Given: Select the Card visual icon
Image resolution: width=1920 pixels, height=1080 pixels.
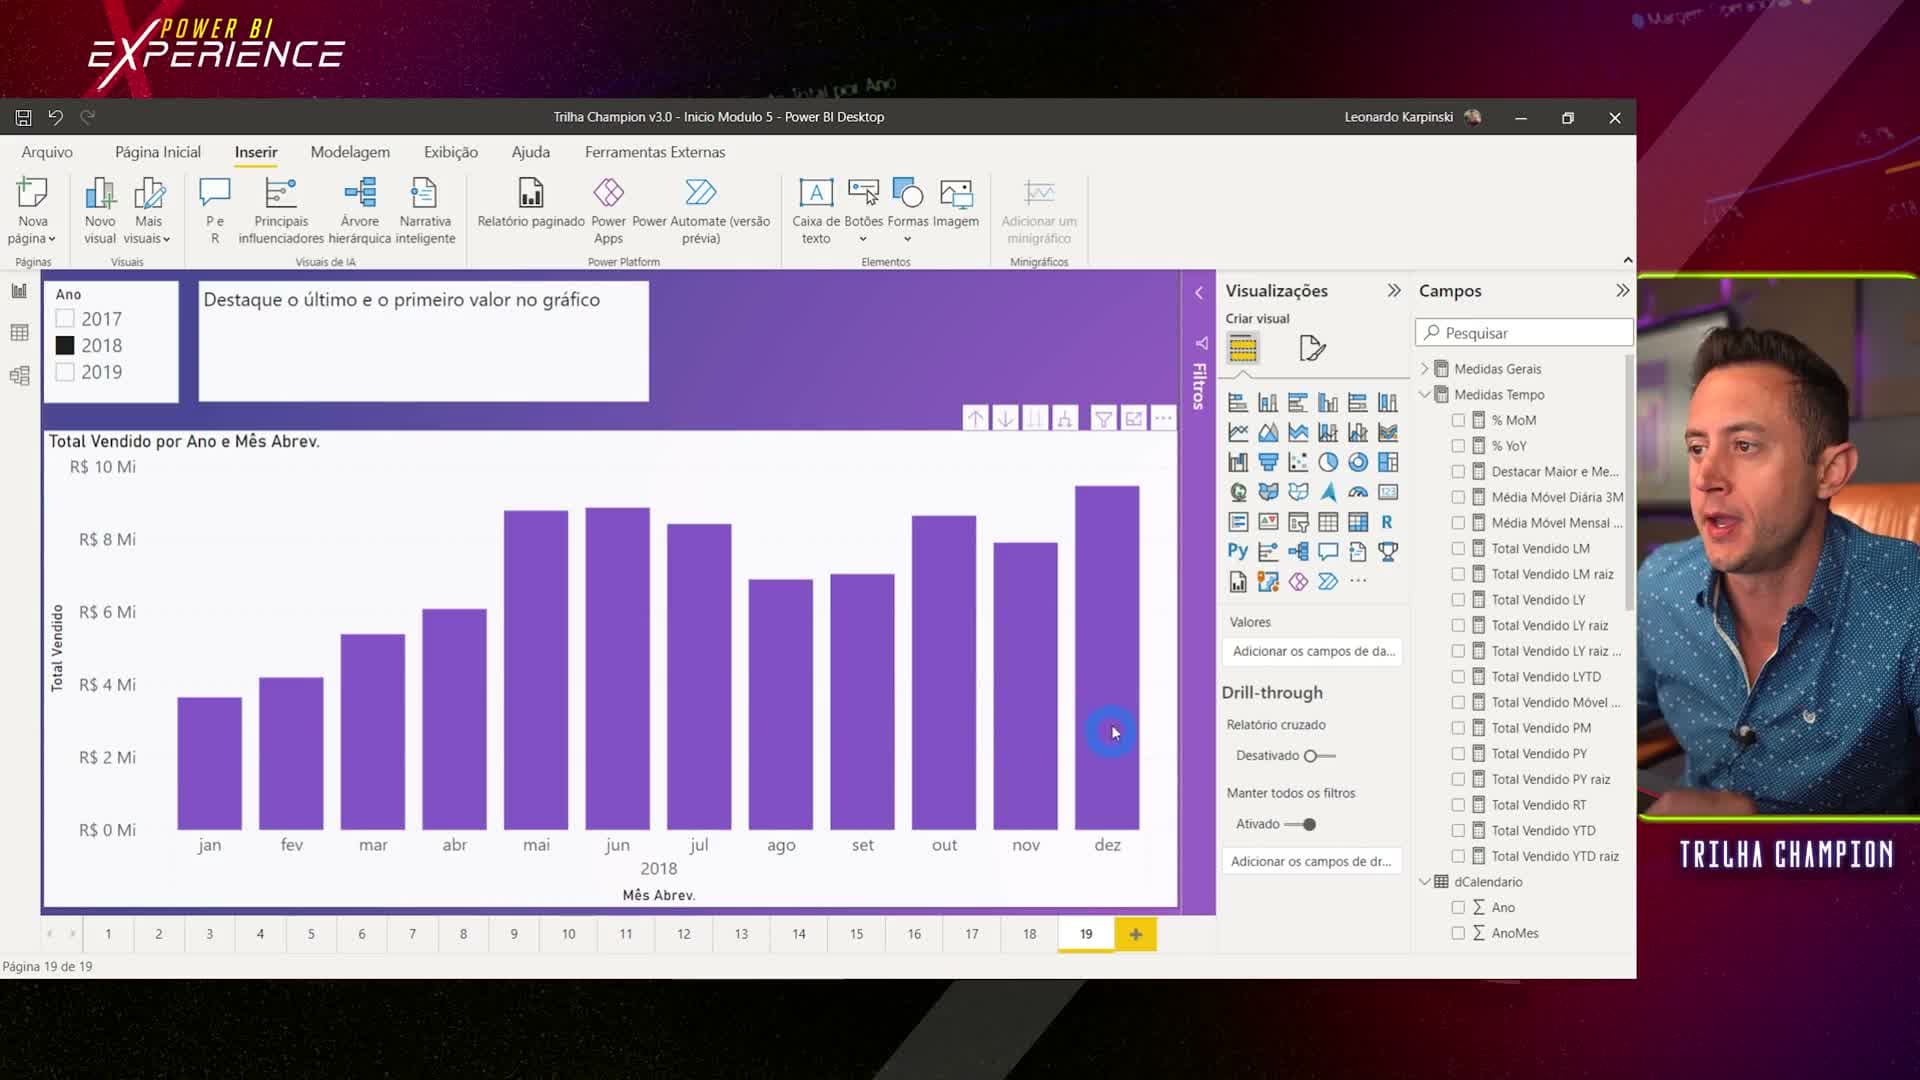Looking at the screenshot, I should point(1388,492).
